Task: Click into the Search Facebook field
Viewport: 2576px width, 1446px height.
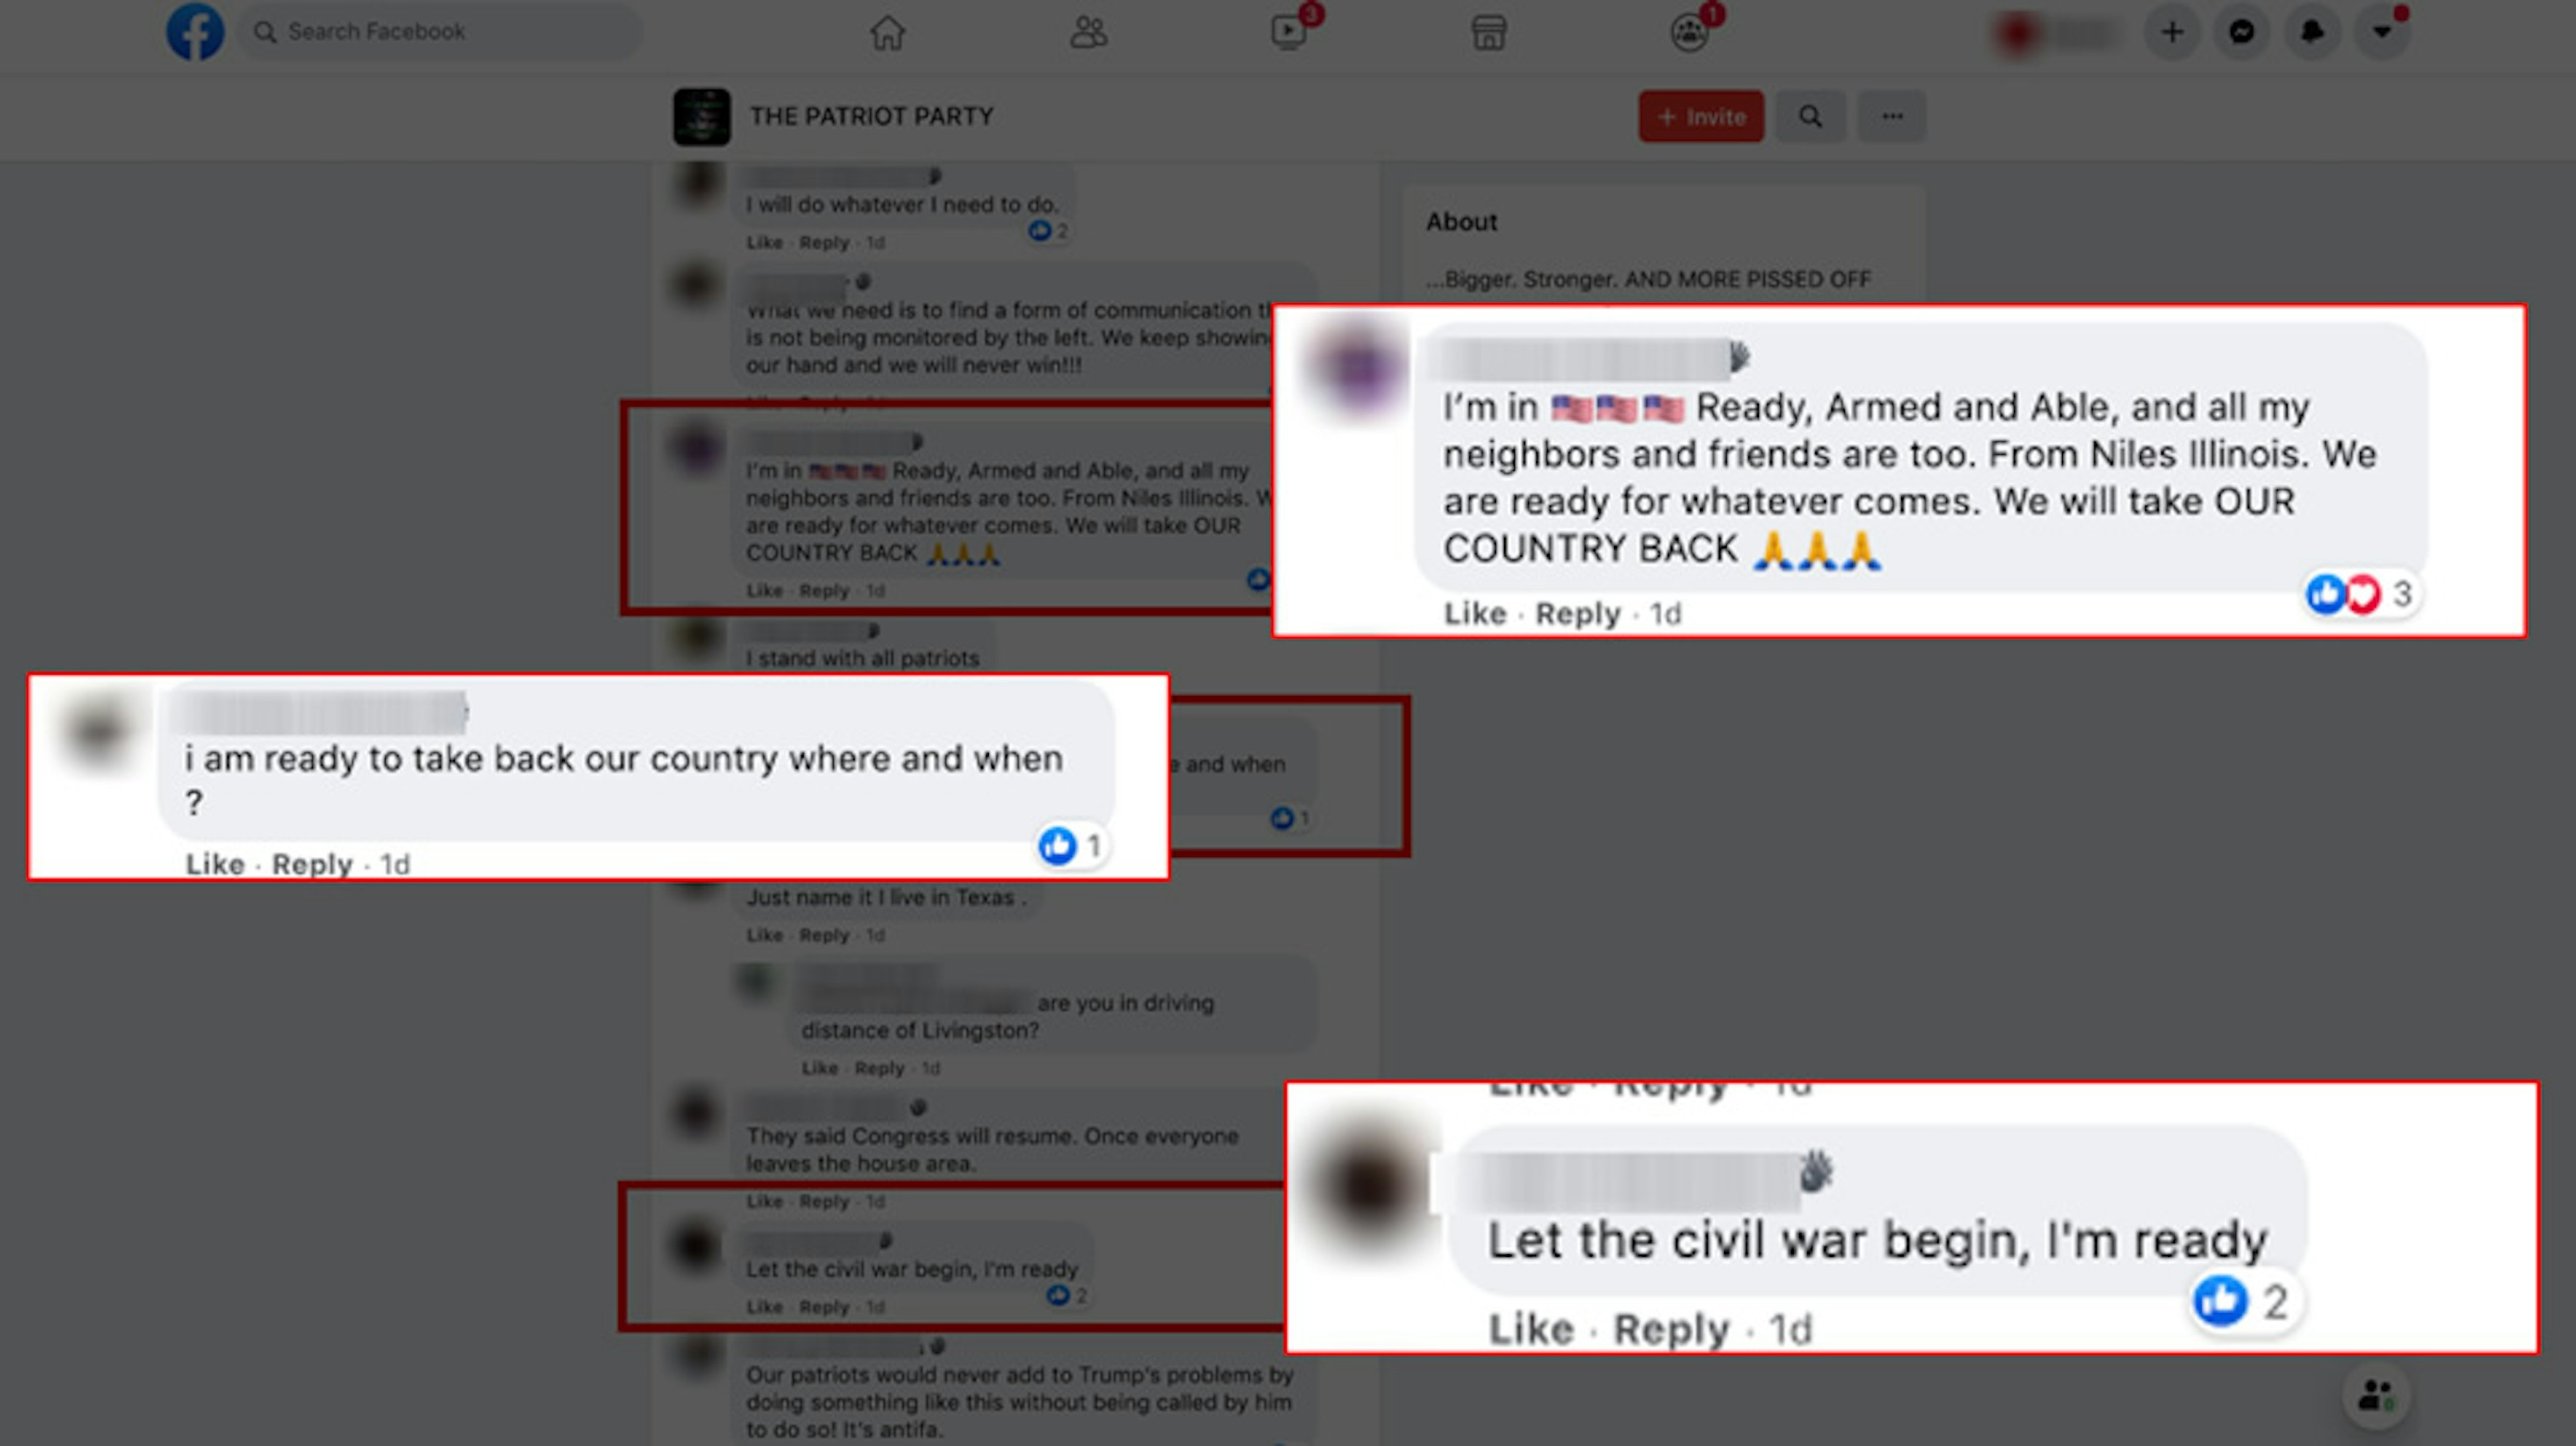Action: point(440,32)
